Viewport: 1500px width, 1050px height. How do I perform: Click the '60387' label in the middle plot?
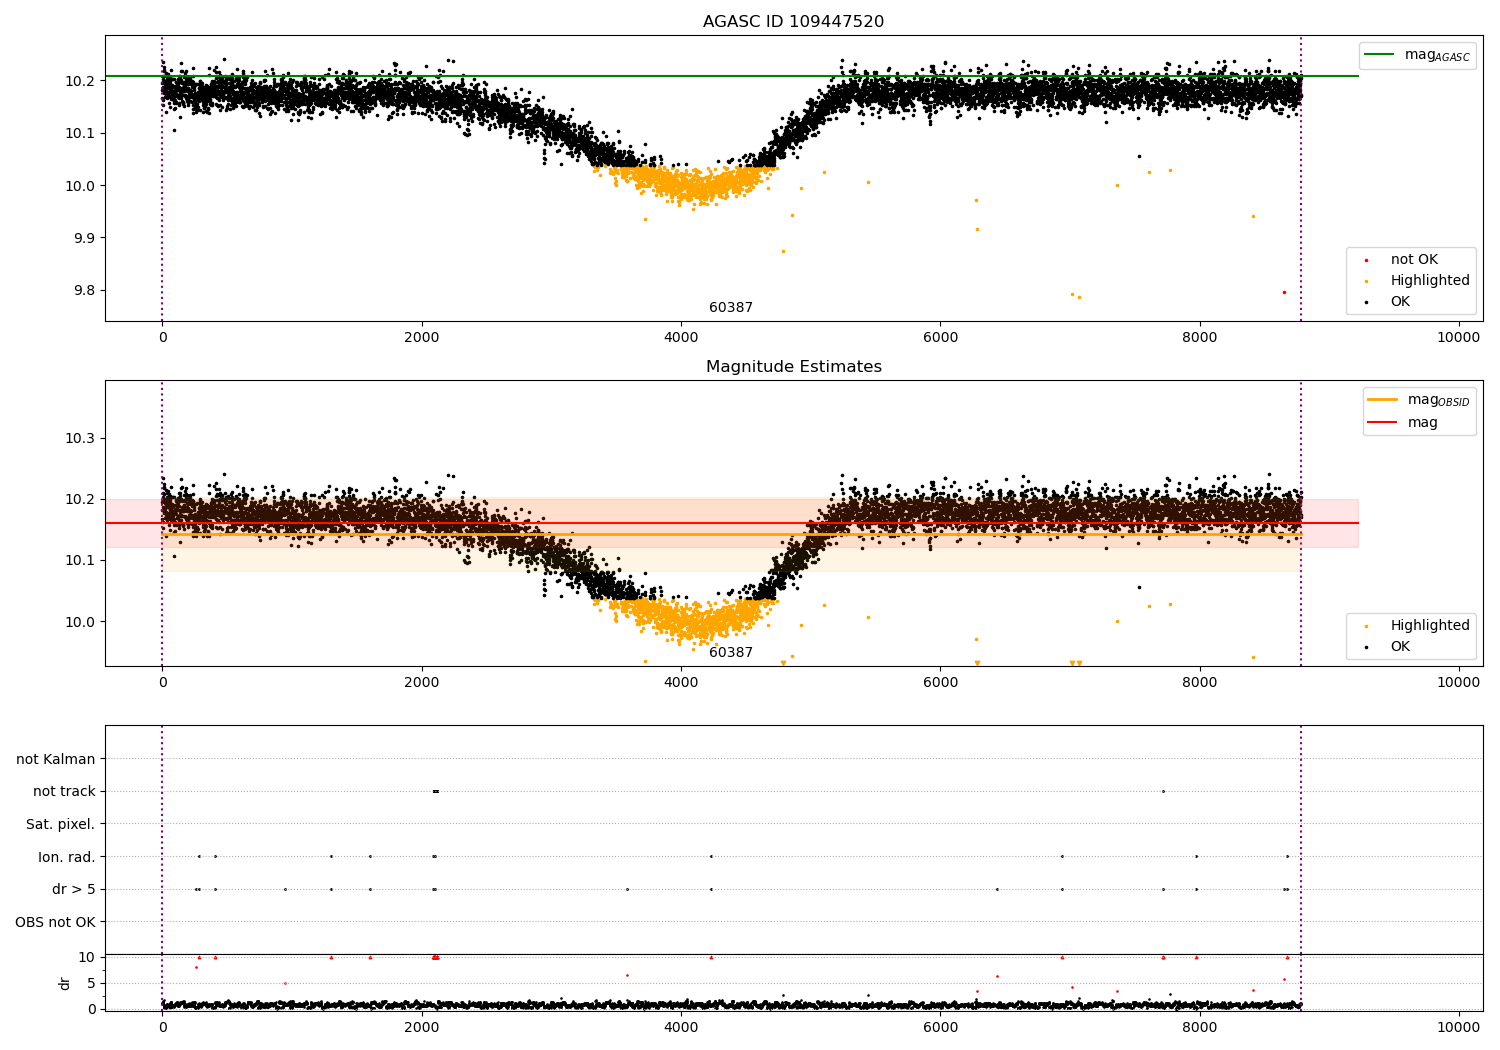tap(731, 653)
